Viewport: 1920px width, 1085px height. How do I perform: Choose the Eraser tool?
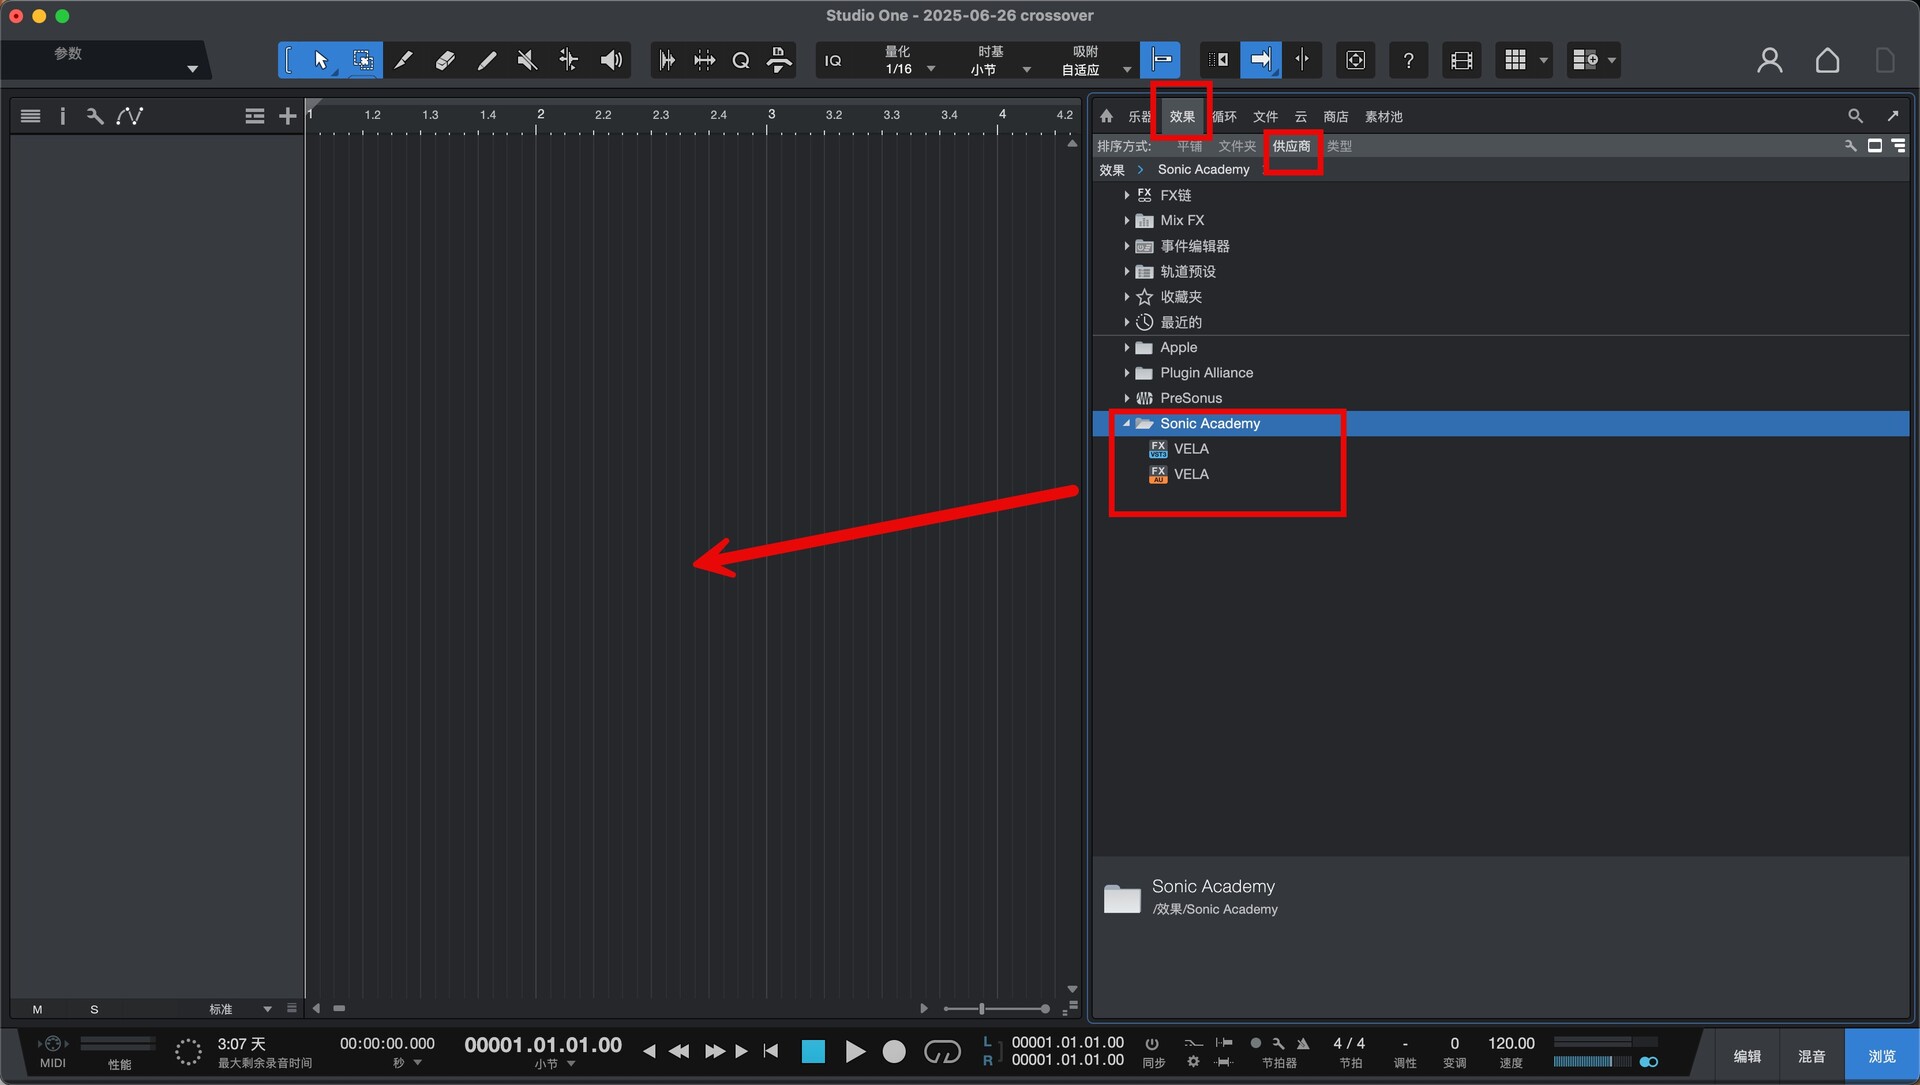pos(445,60)
